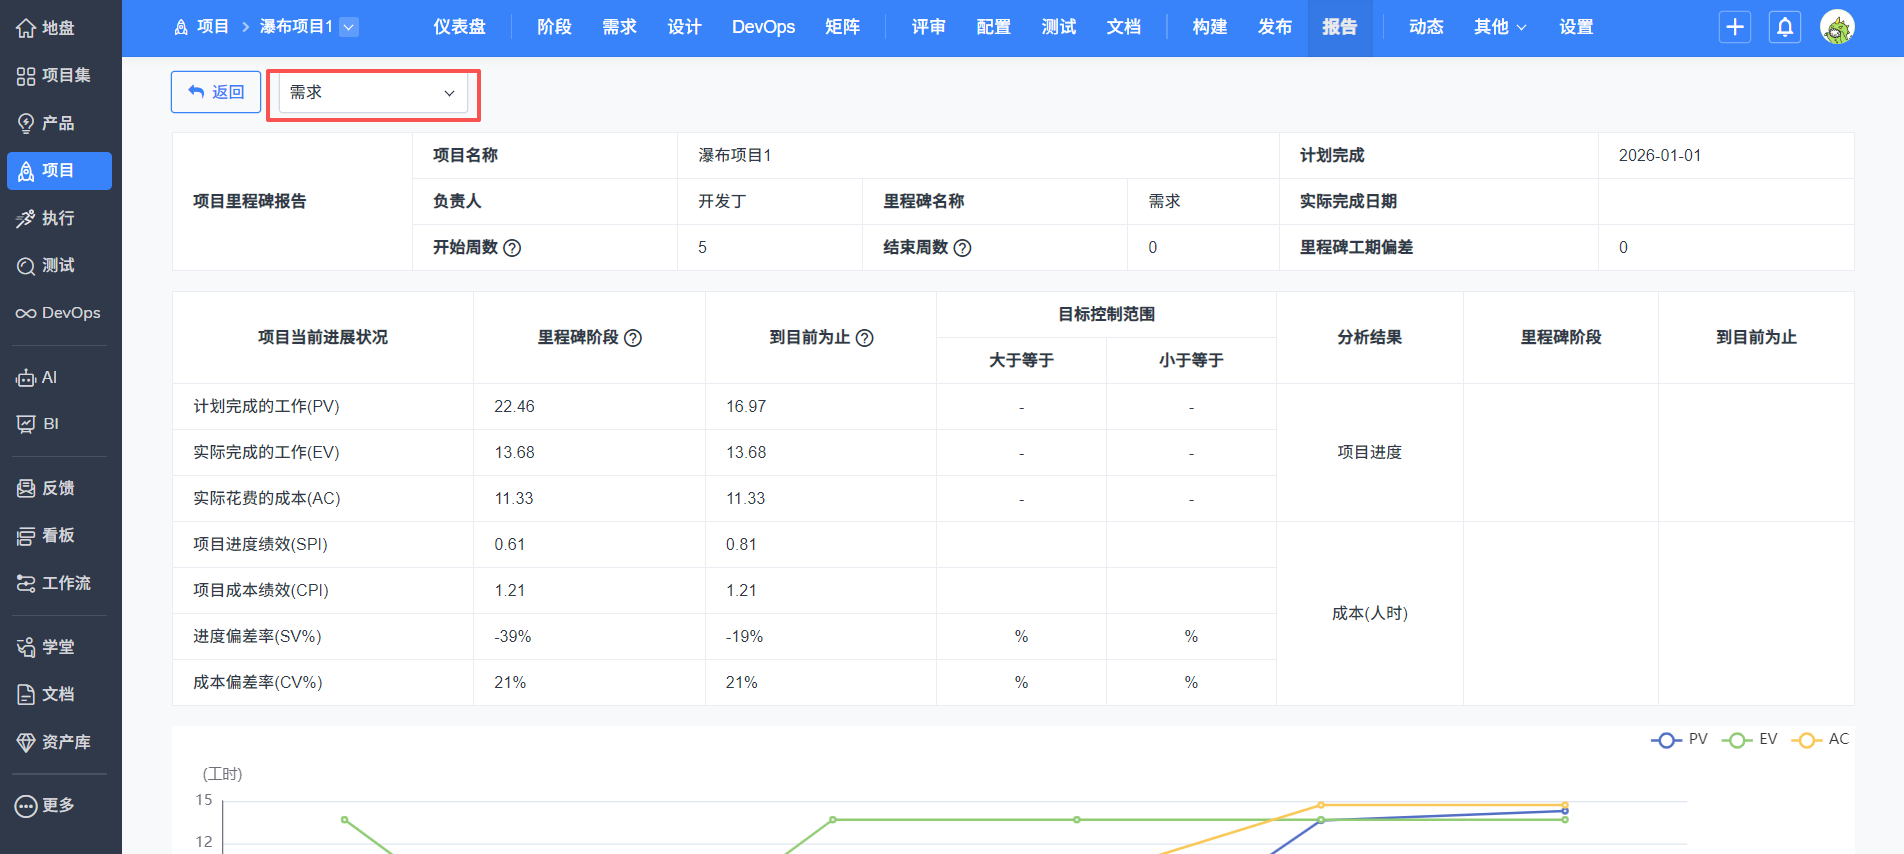Open the 评审 navigation tab

tap(928, 27)
